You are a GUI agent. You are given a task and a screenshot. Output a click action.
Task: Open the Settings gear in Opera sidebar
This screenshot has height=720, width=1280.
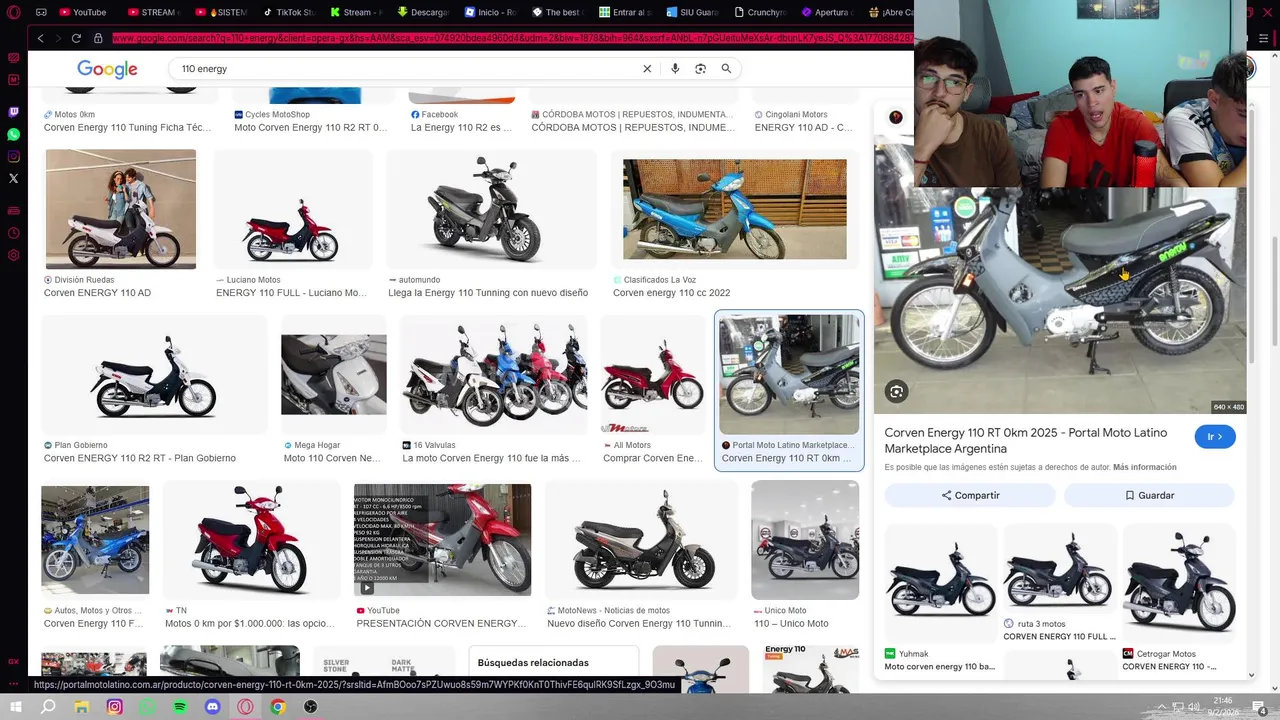point(13,255)
